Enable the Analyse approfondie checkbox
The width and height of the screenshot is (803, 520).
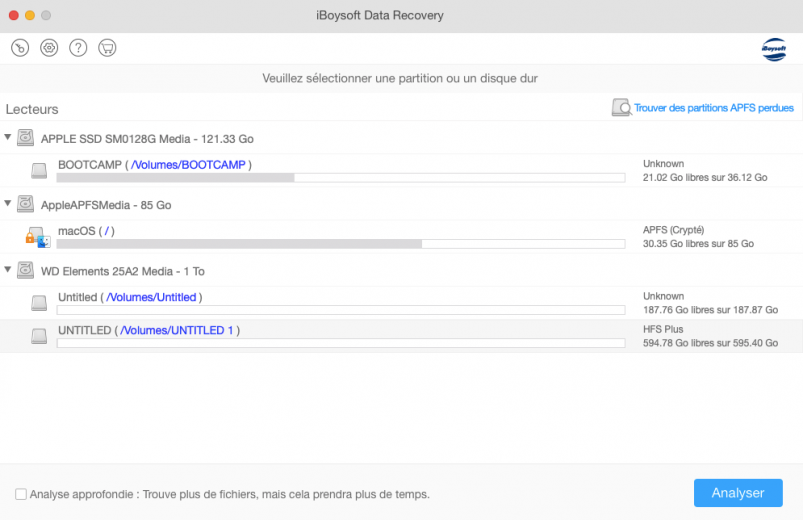pos(21,494)
